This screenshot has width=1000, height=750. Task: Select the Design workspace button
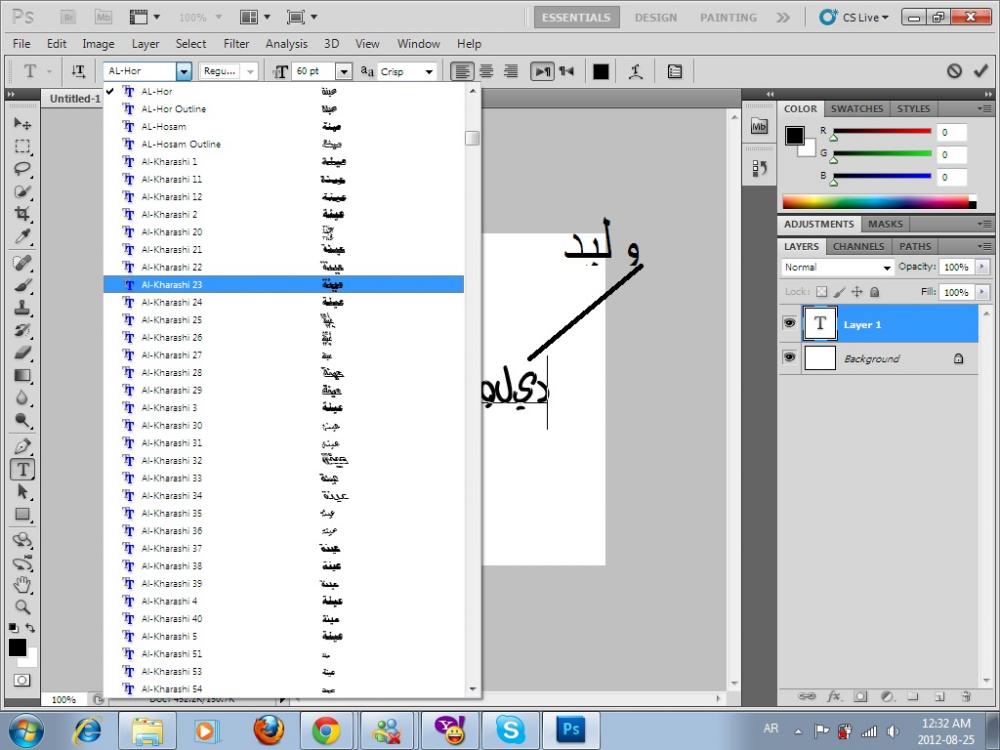(656, 17)
